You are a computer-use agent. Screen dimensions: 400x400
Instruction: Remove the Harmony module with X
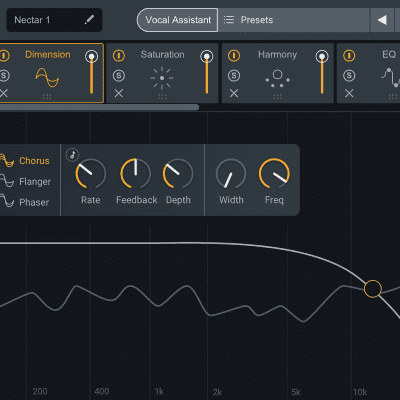click(234, 93)
